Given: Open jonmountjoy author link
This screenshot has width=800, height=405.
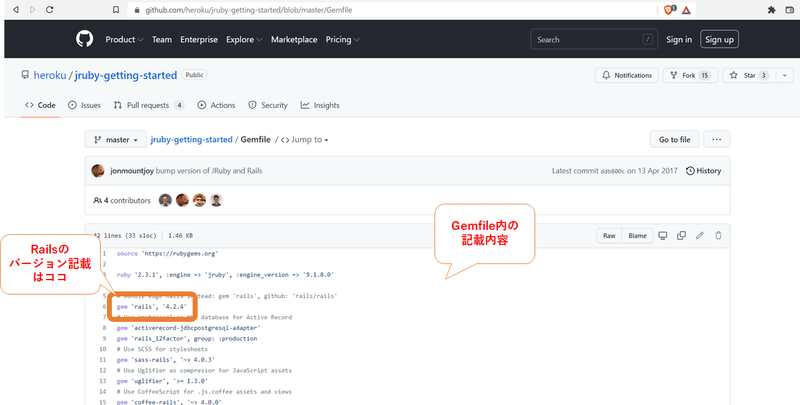Looking at the screenshot, I should point(132,171).
